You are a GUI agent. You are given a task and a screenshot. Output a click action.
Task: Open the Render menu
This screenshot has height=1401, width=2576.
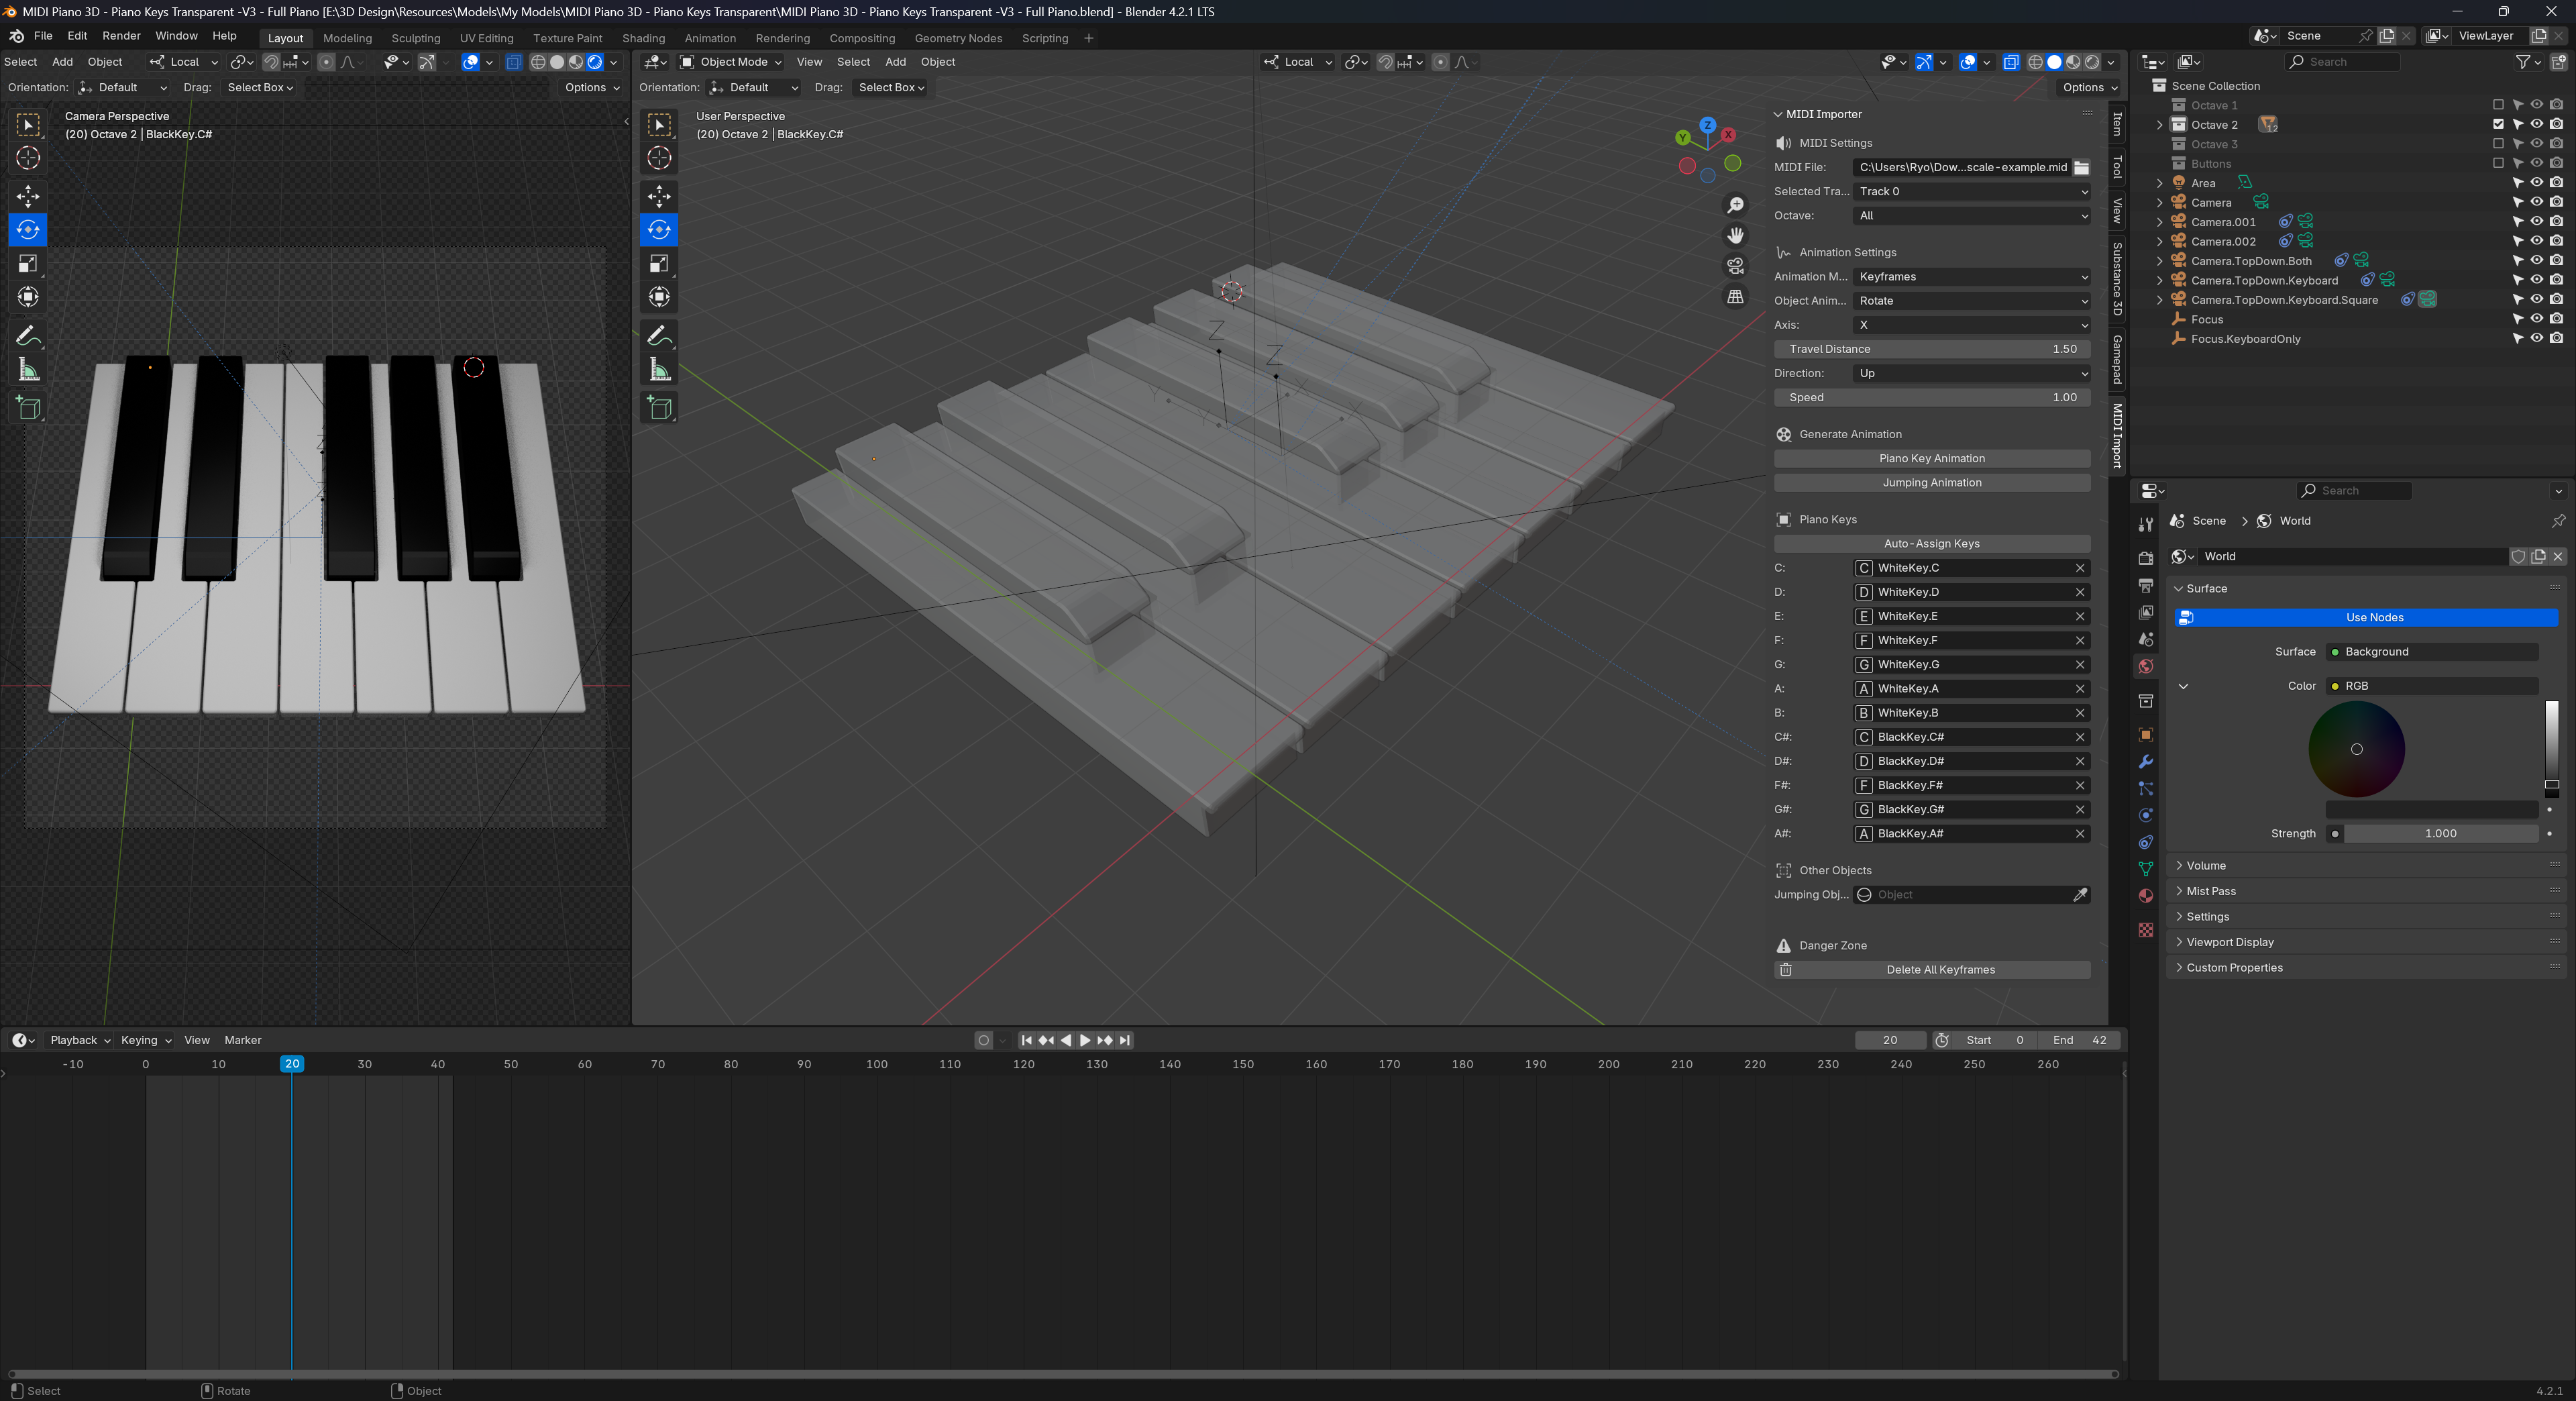tap(122, 36)
